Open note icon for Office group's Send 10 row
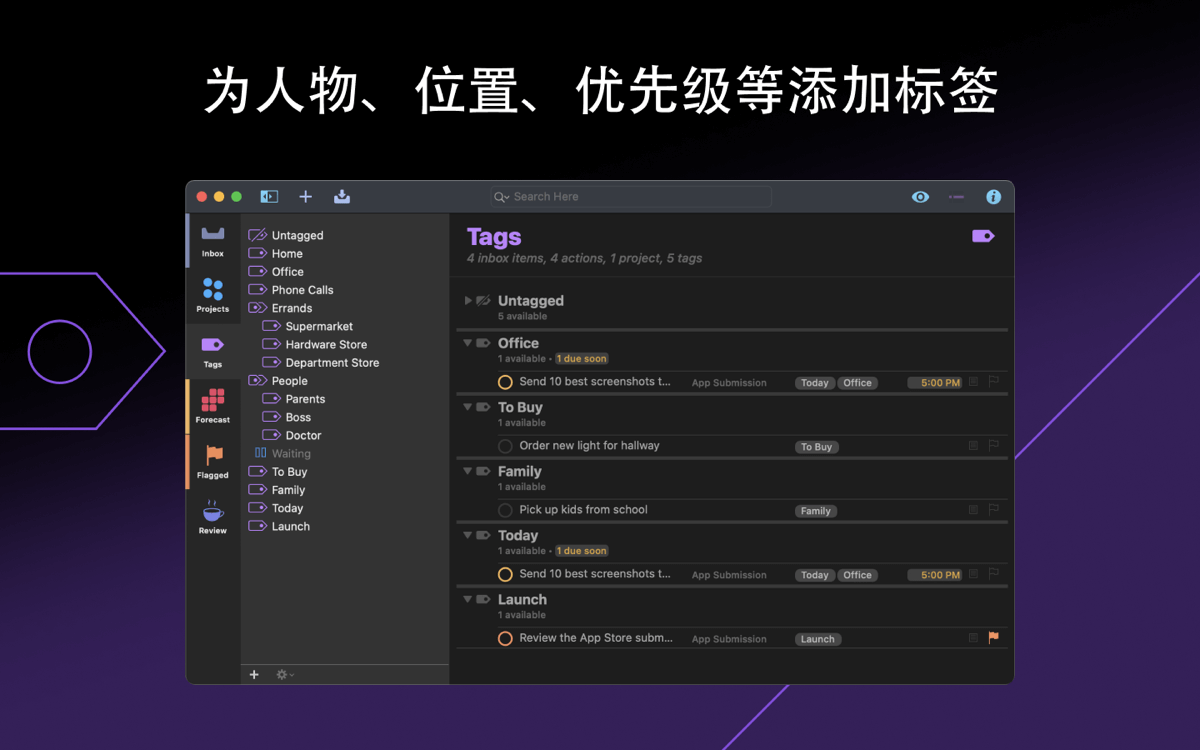 coord(973,382)
